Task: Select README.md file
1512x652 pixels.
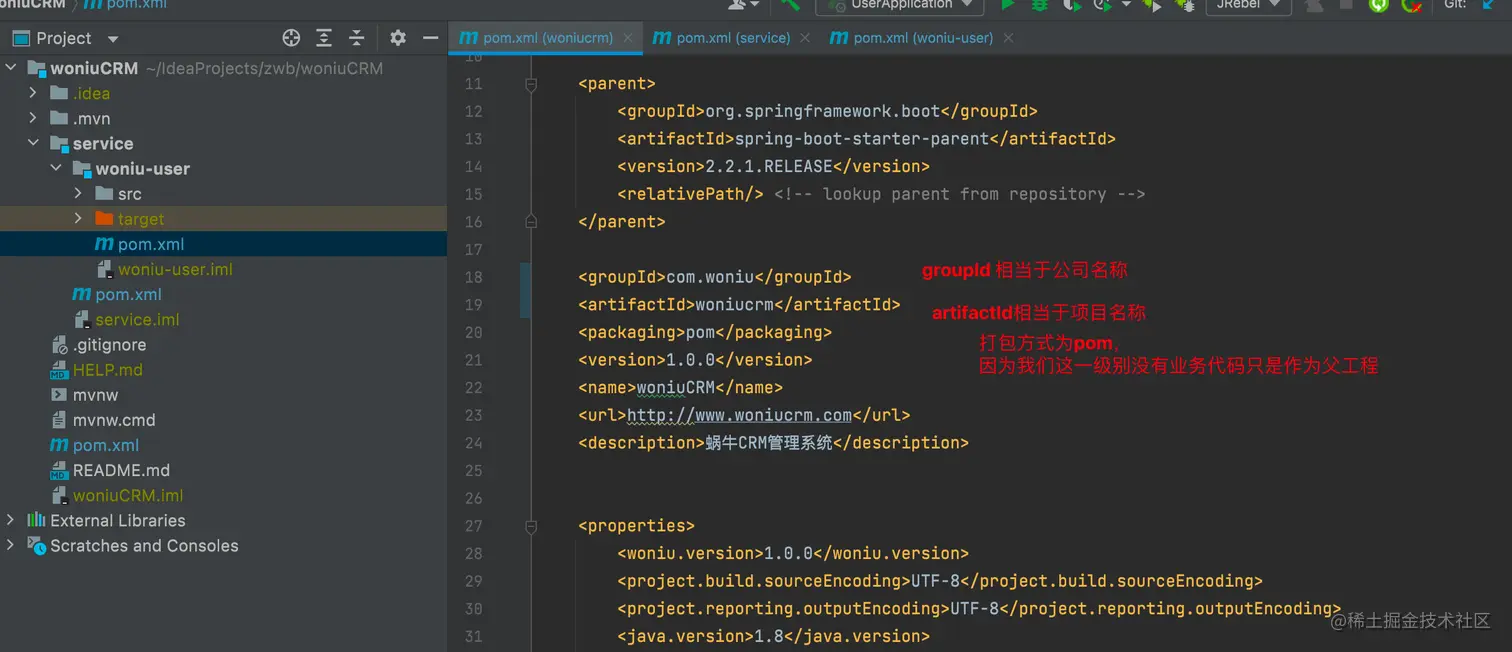Action: pos(121,470)
